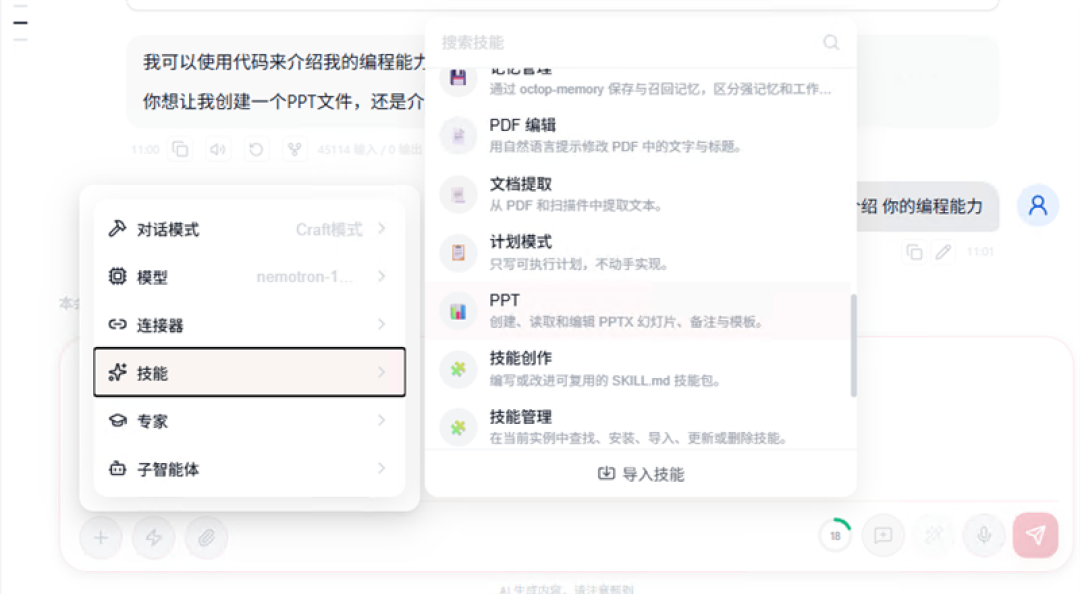Click the paperclip attachment icon
The height and width of the screenshot is (594, 1080).
point(206,537)
